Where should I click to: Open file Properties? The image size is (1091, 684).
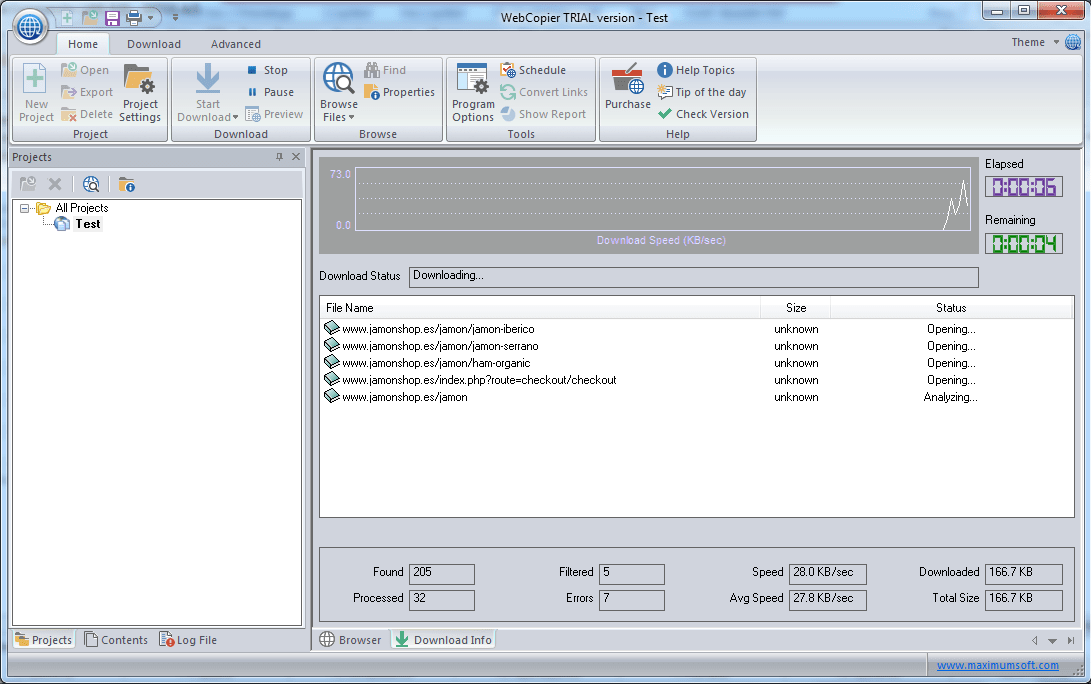tap(399, 92)
